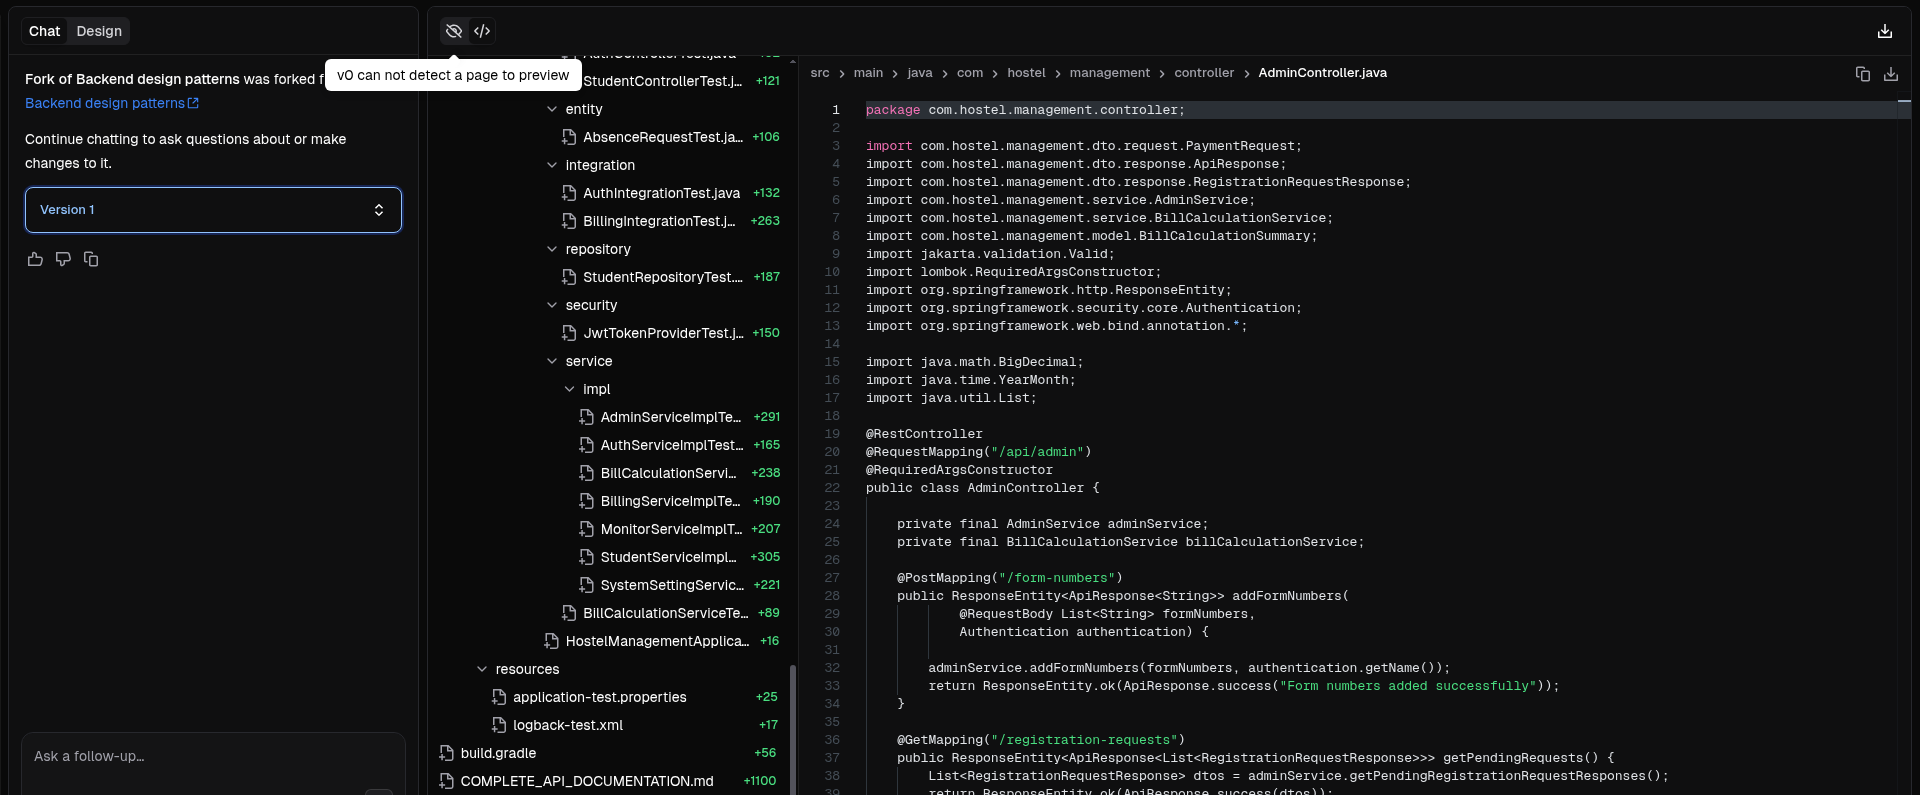Viewport: 1920px width, 795px height.
Task: Click the java breadcrumb segment
Action: (x=920, y=73)
